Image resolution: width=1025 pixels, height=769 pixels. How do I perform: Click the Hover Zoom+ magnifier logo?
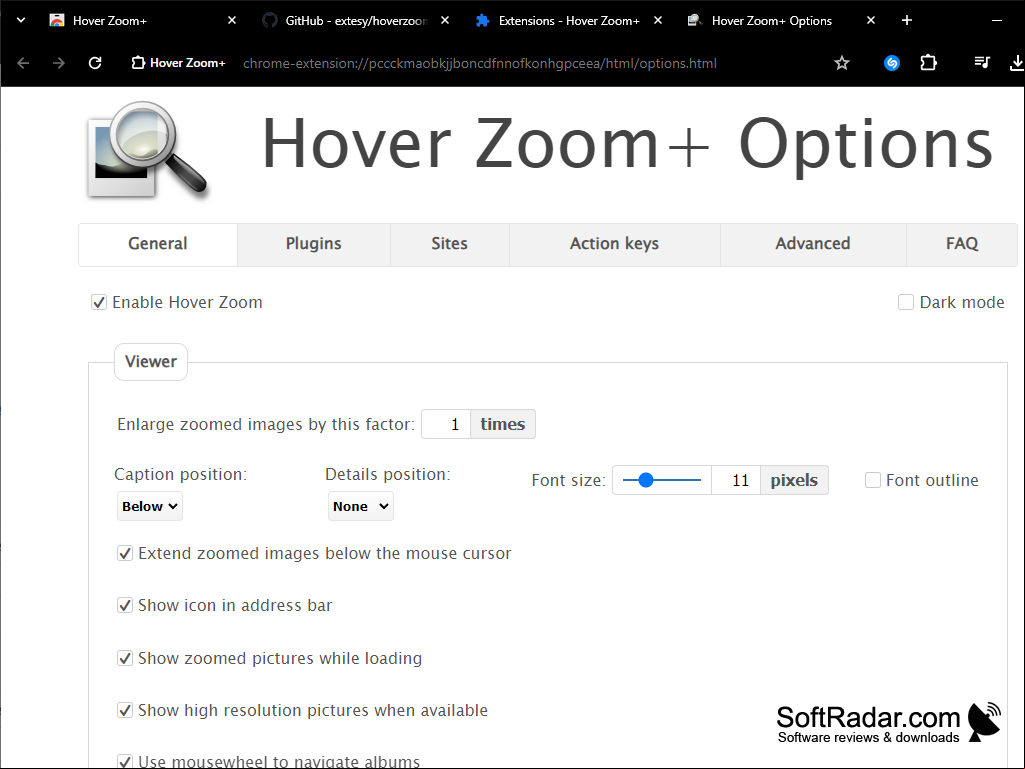147,150
